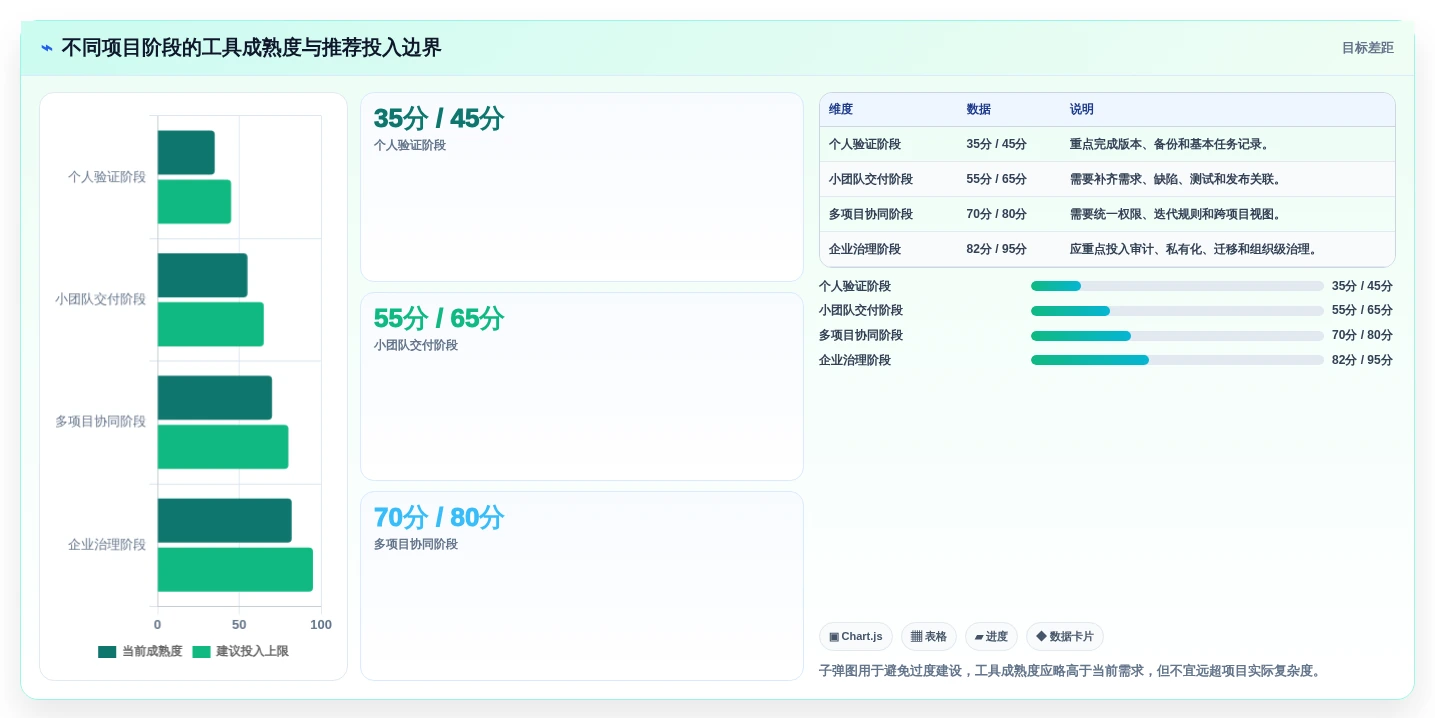
Task: Click the 多项目协同阶段 current maturity dark bar
Action: (215, 398)
